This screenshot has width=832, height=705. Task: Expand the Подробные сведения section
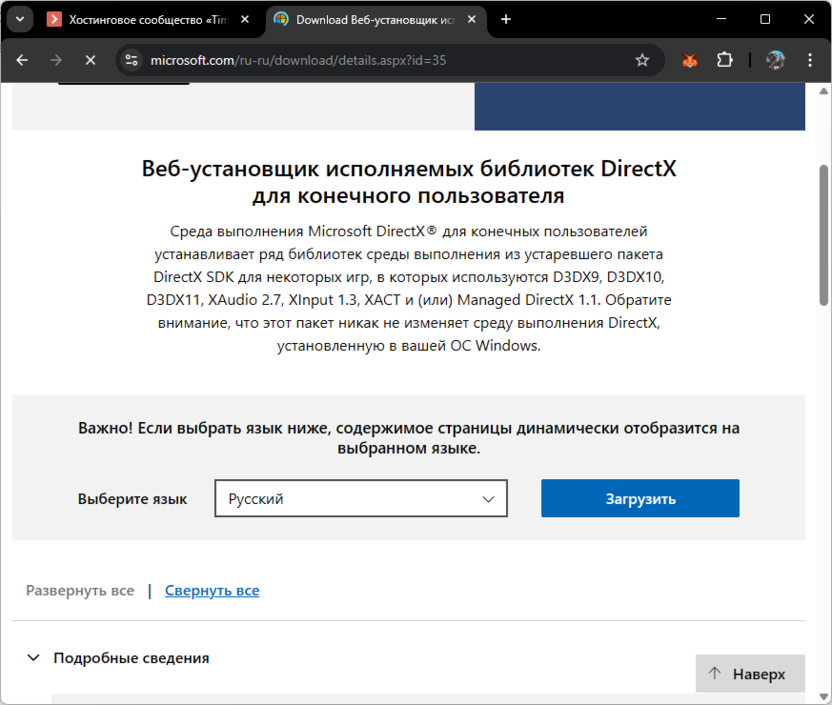pyautogui.click(x=118, y=658)
